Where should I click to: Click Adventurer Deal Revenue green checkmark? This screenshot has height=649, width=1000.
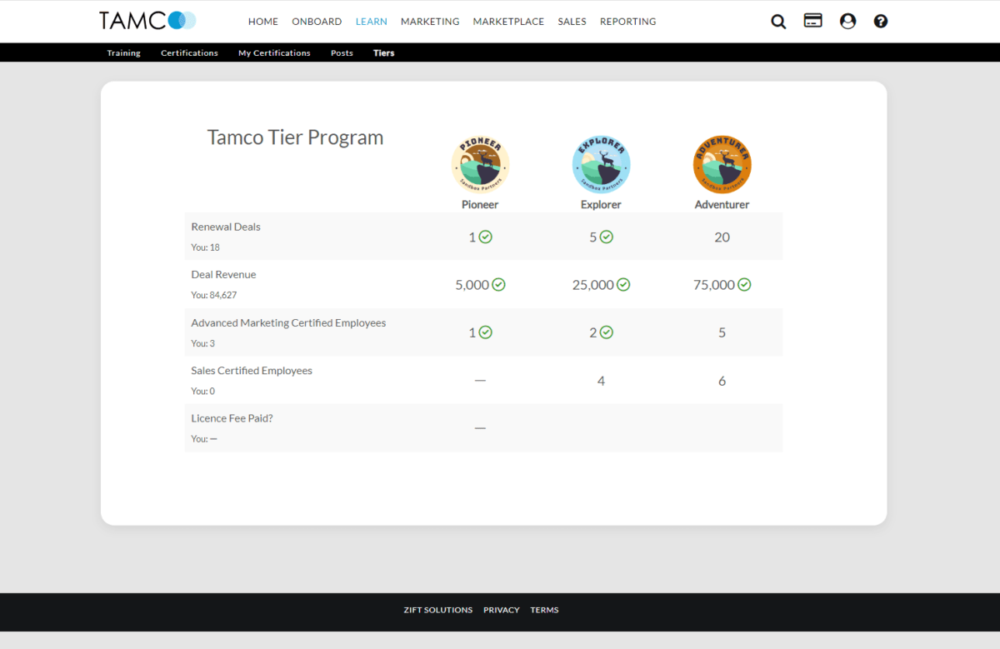744,285
